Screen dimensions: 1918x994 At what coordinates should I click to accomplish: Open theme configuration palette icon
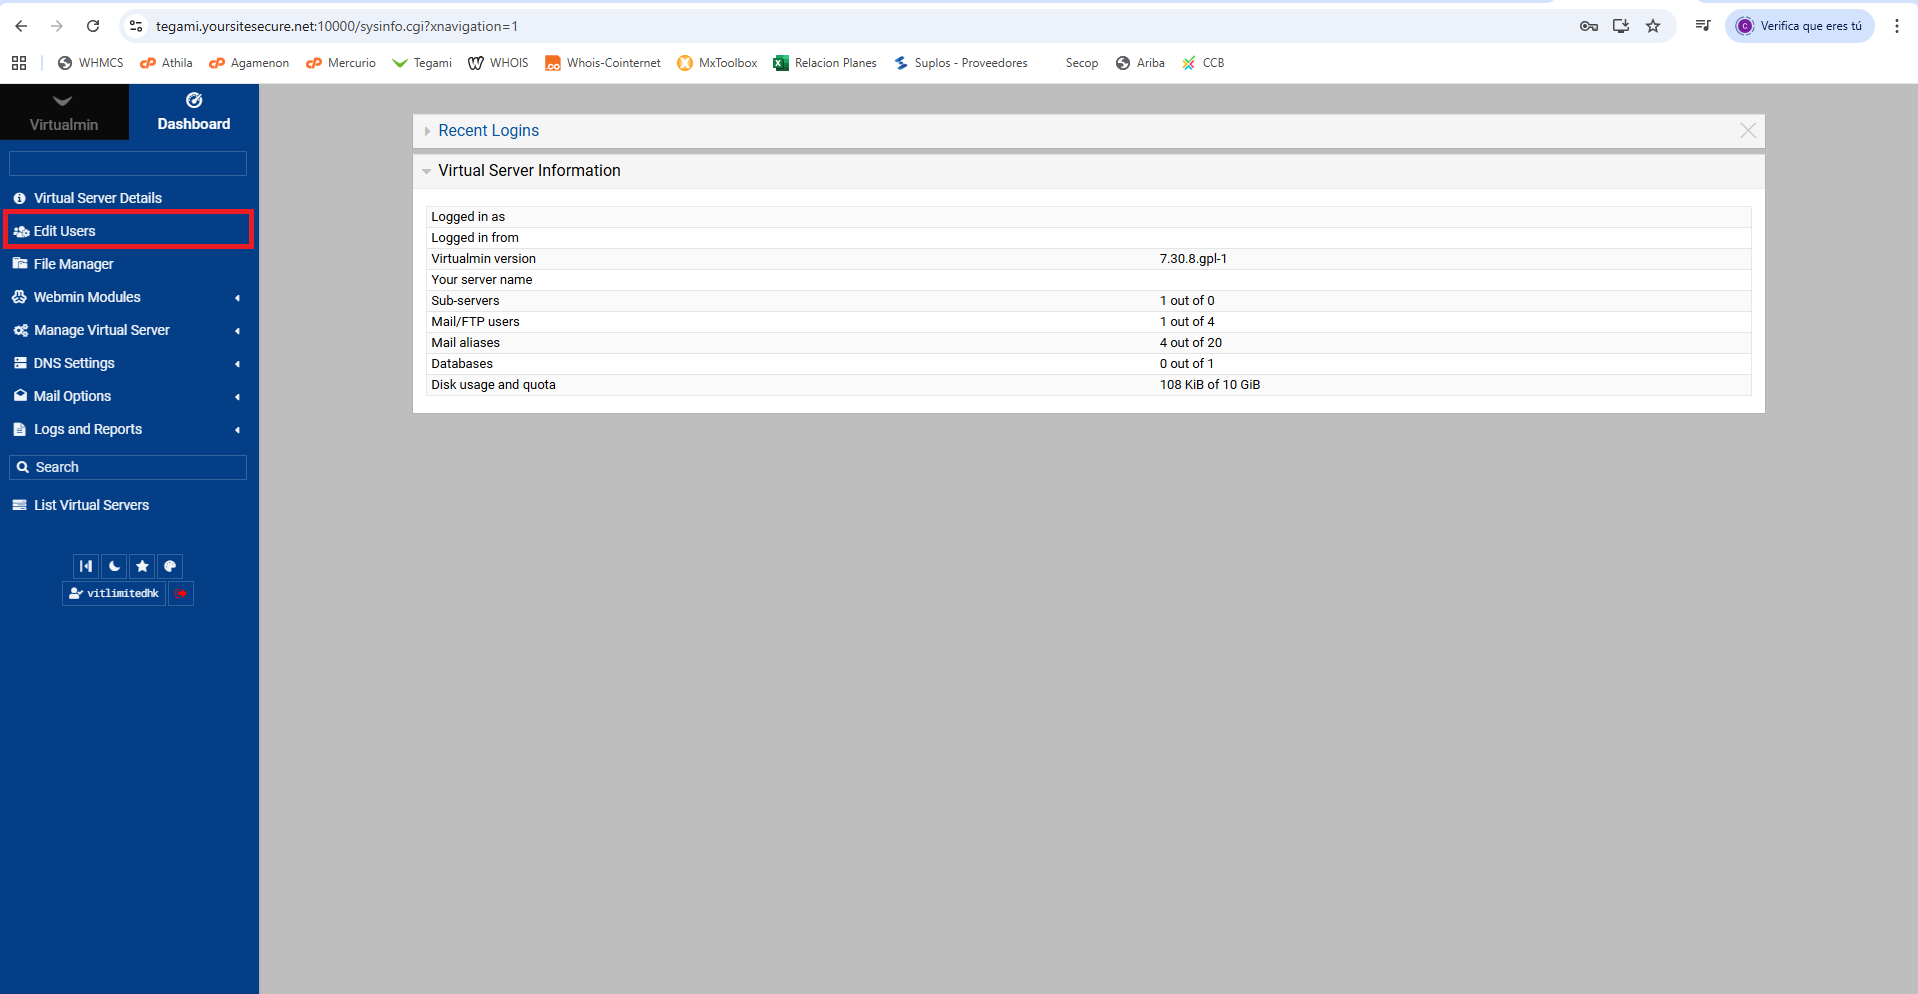coord(170,566)
